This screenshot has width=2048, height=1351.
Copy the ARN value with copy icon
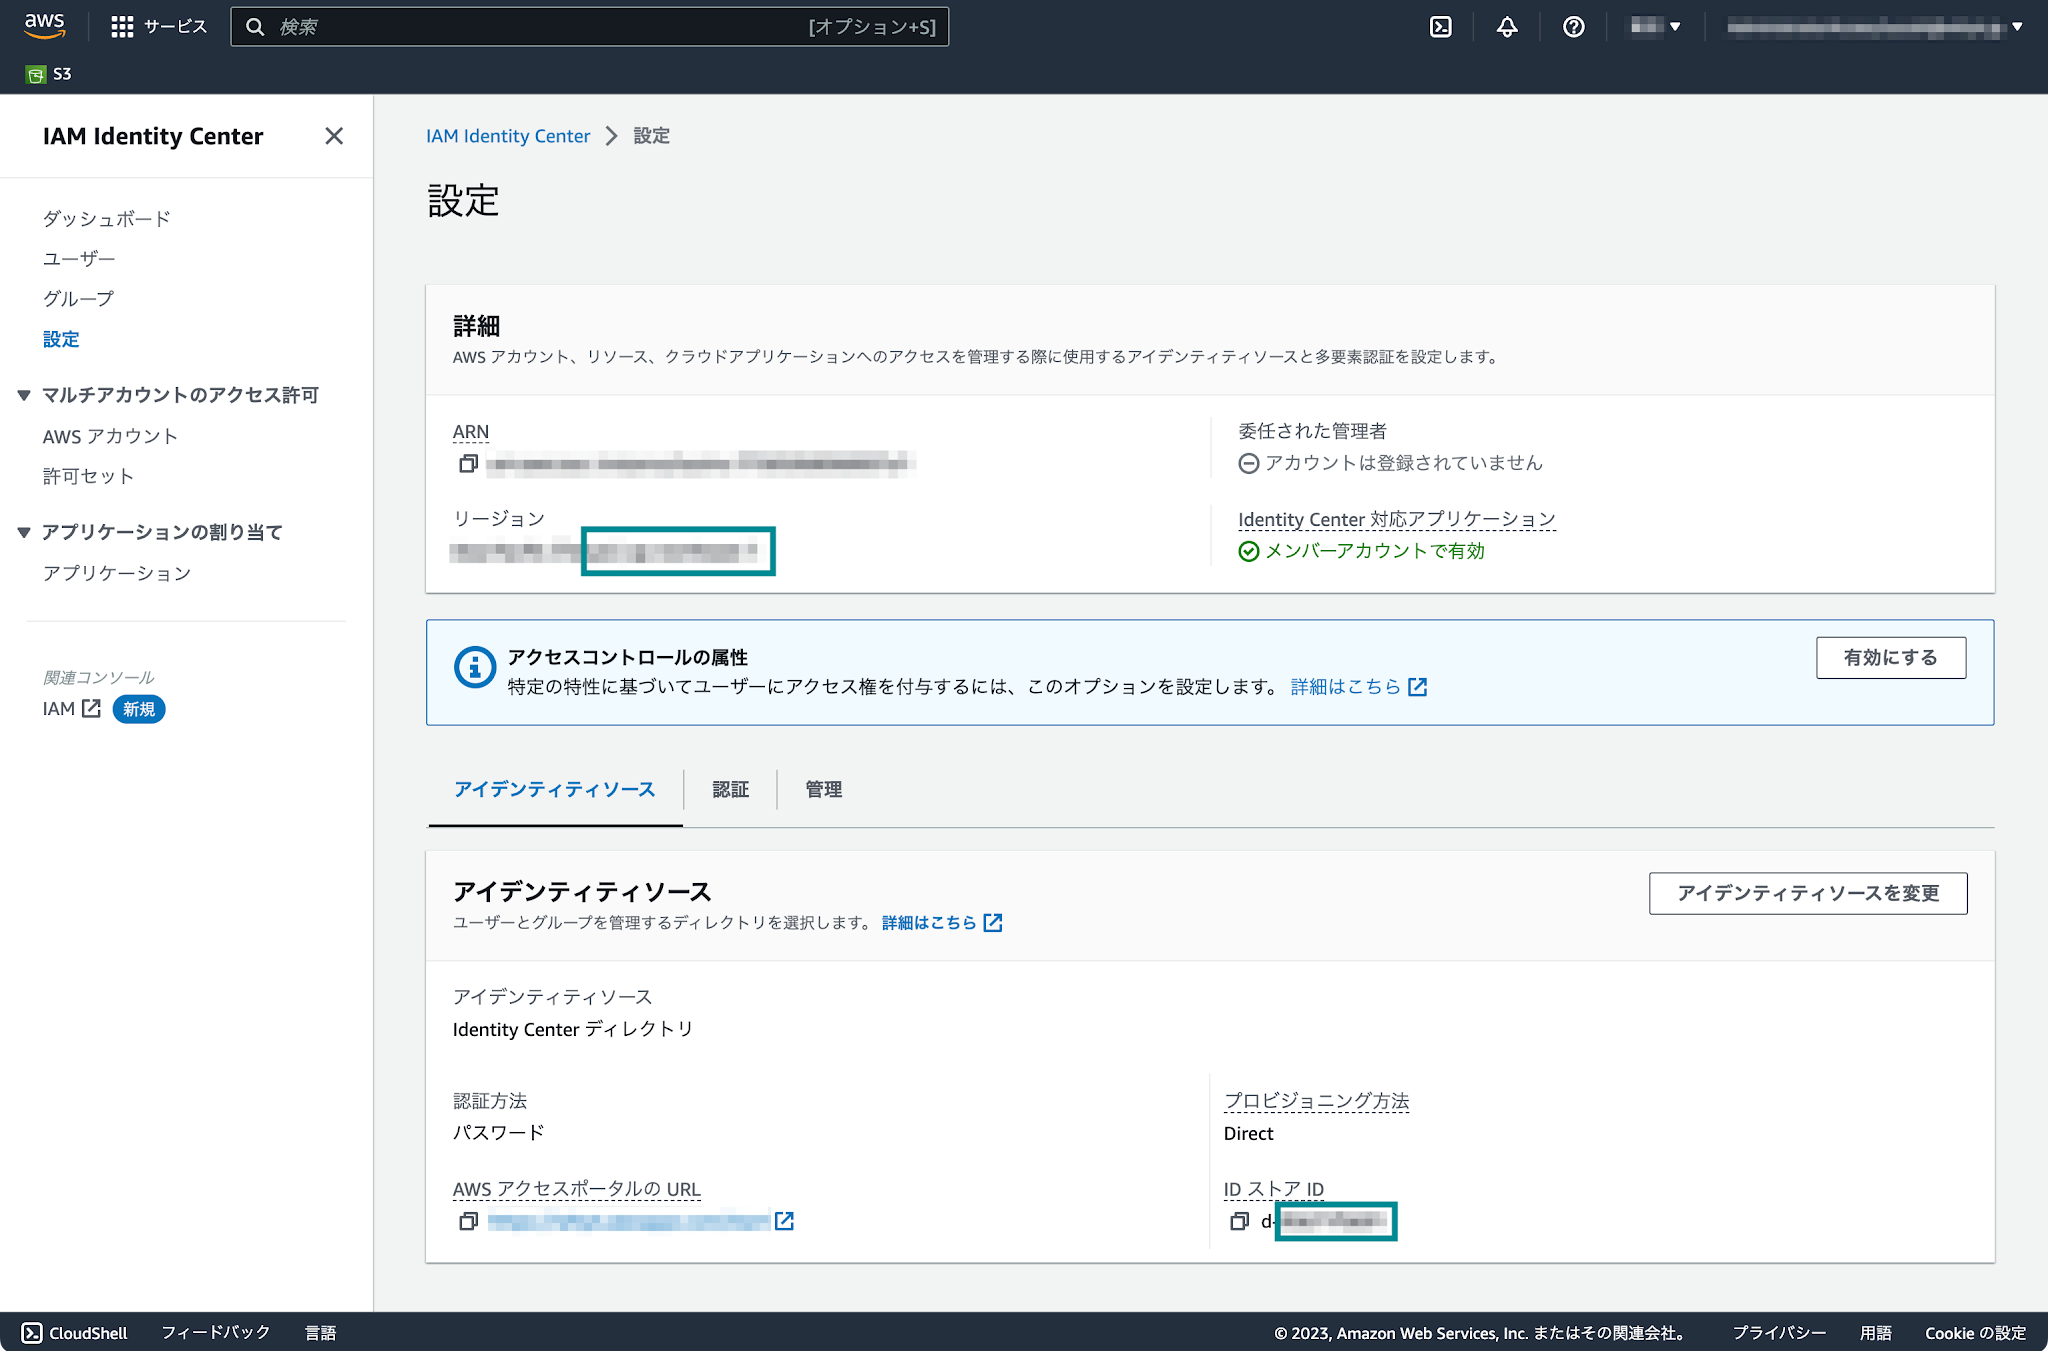coord(468,463)
